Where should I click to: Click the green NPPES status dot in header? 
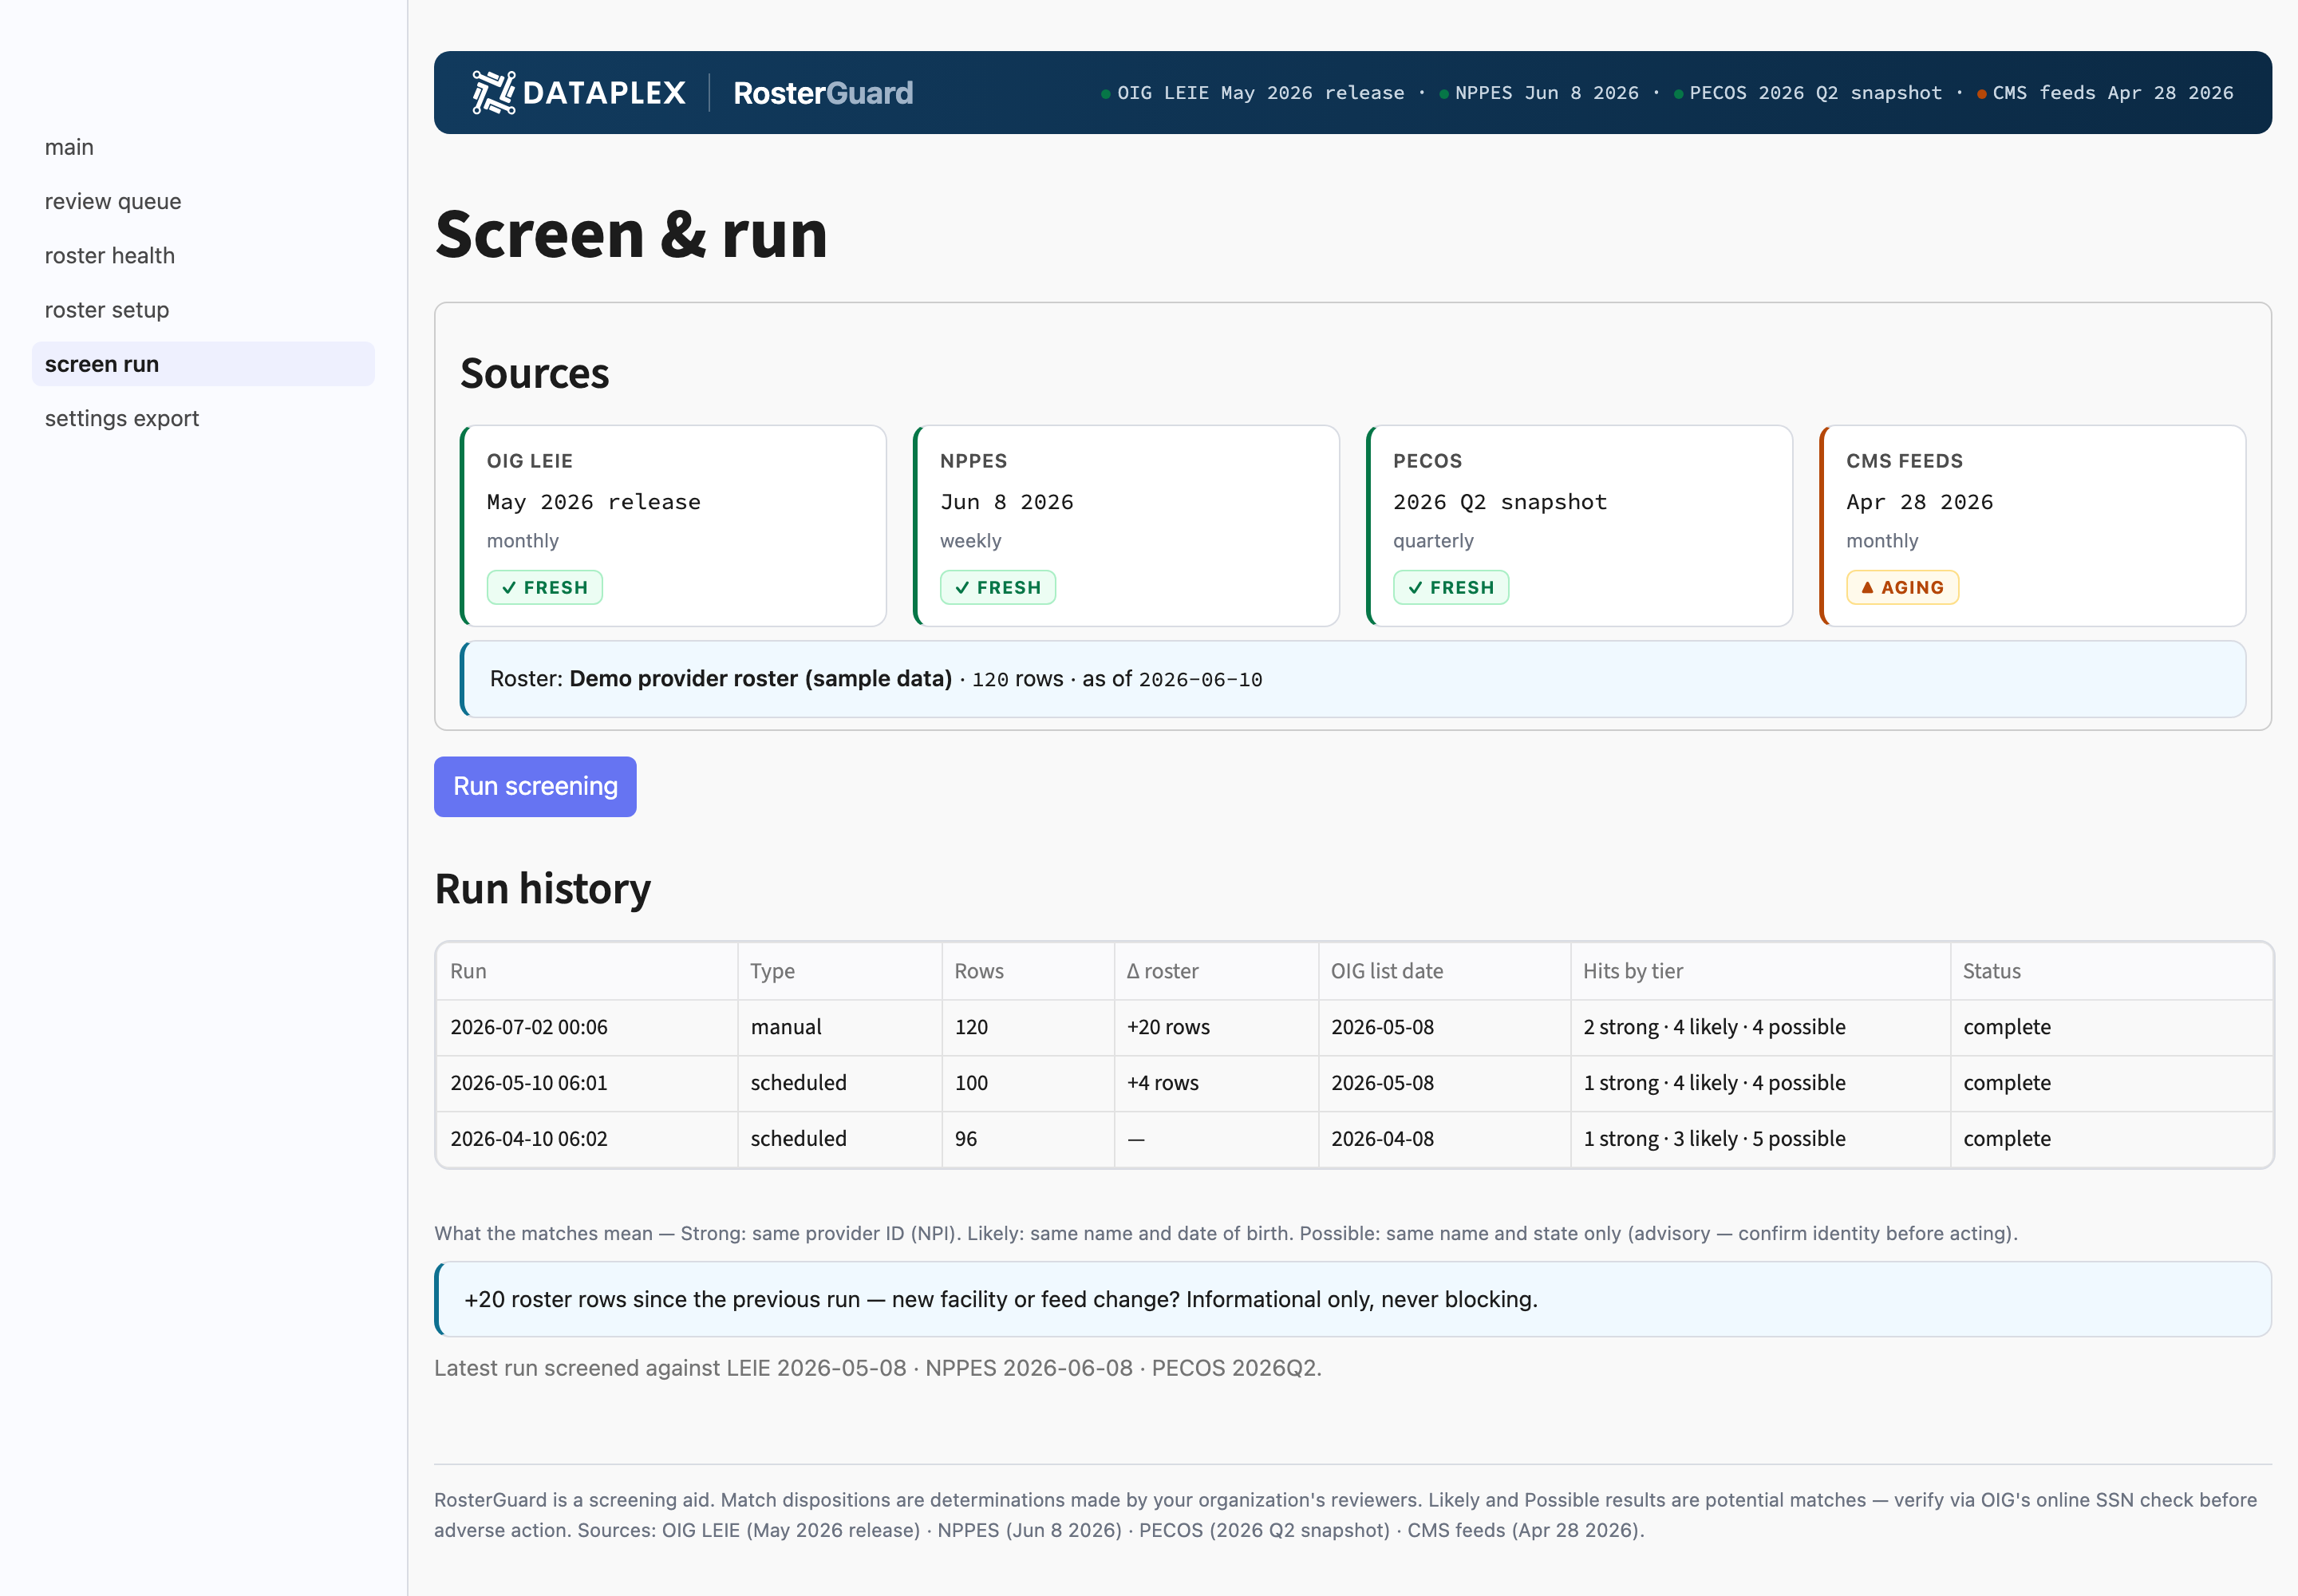point(1443,94)
